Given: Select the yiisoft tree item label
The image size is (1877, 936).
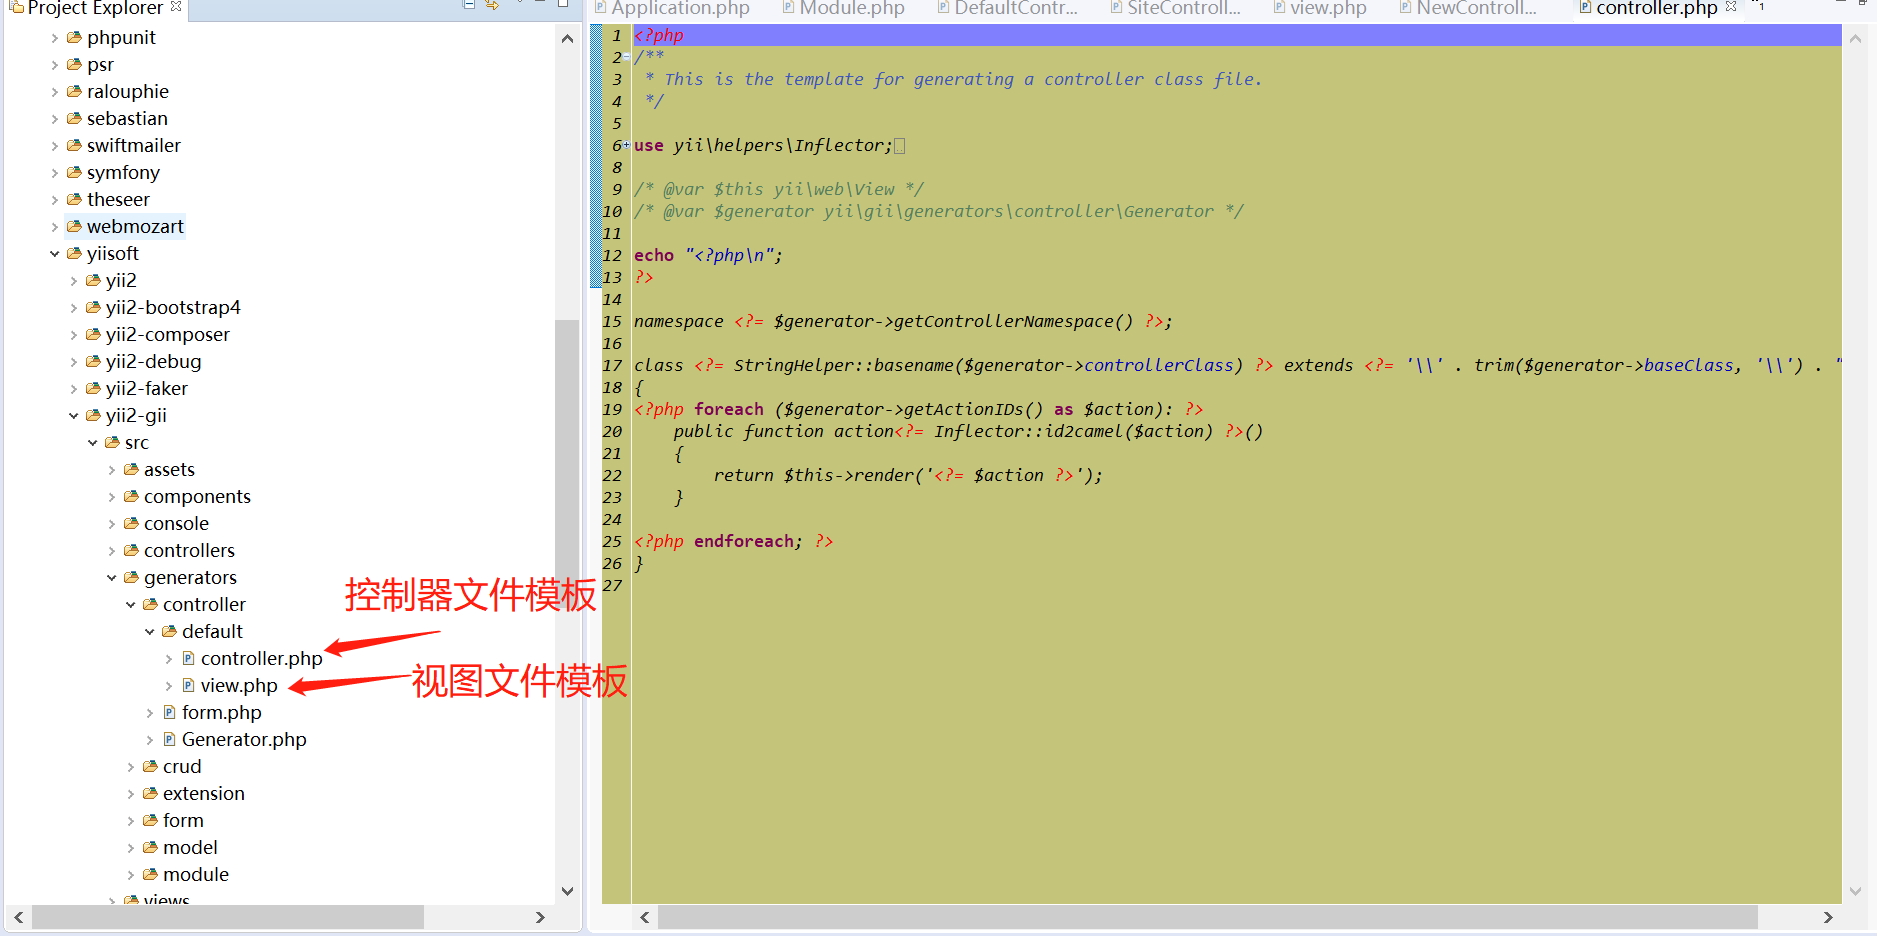Looking at the screenshot, I should pos(113,254).
